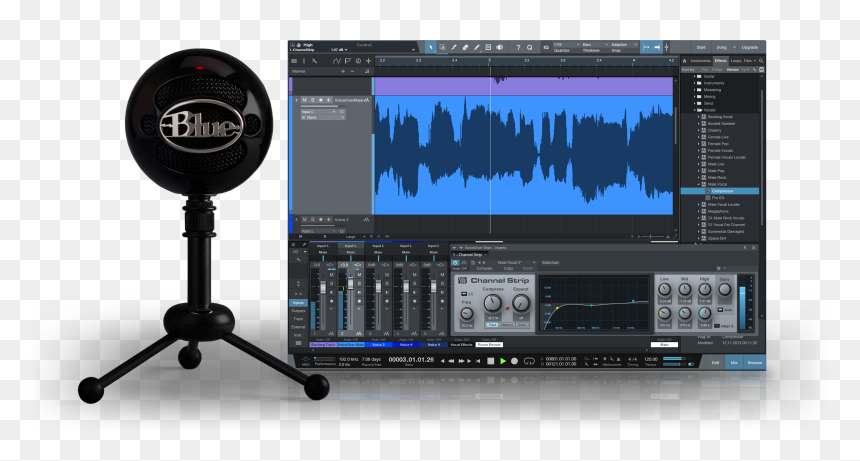The image size is (860, 461).
Task: Select the Listen (speaker) tool
Action: [500, 47]
